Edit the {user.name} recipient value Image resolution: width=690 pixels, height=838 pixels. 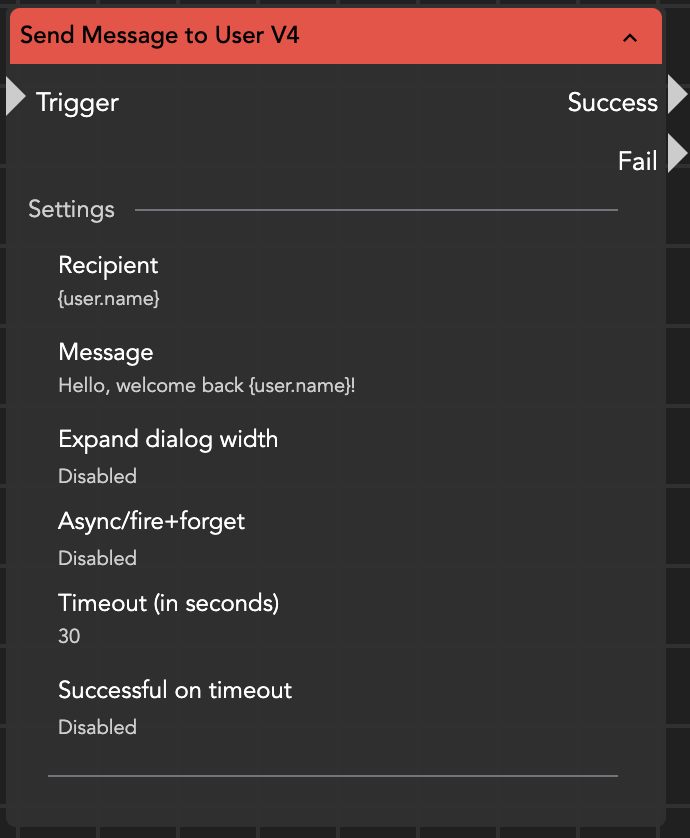pyautogui.click(x=109, y=298)
